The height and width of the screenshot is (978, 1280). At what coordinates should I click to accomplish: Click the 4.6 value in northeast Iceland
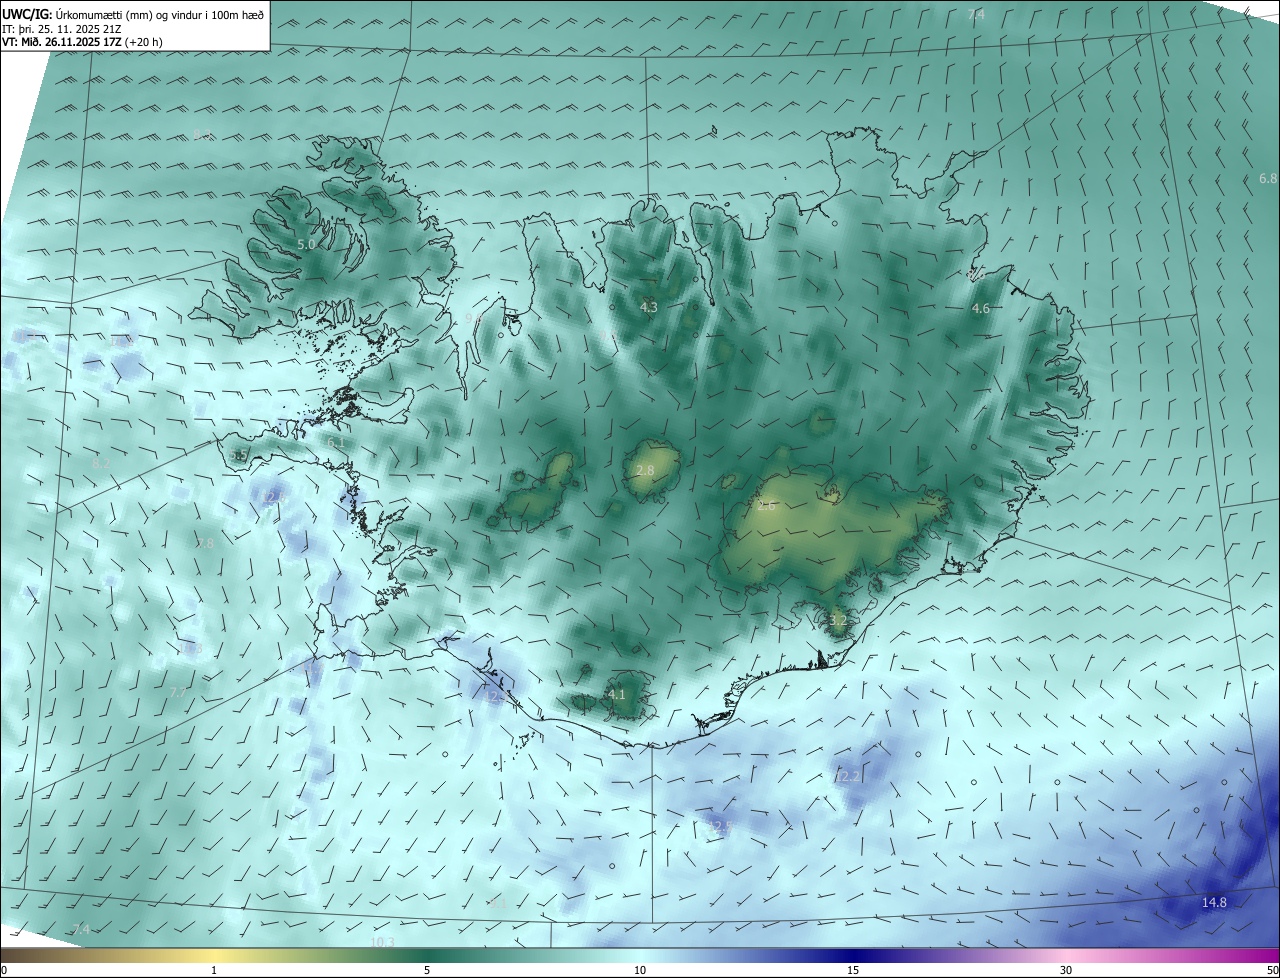981,309
